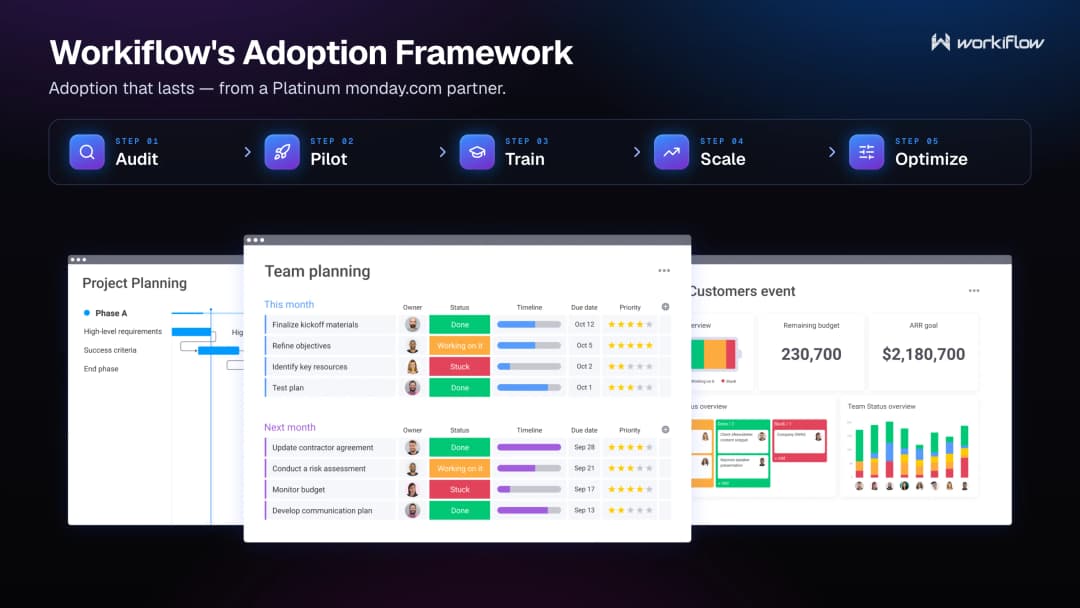Click chevron between Train and Scale
Image resolution: width=1080 pixels, height=608 pixels.
point(637,151)
